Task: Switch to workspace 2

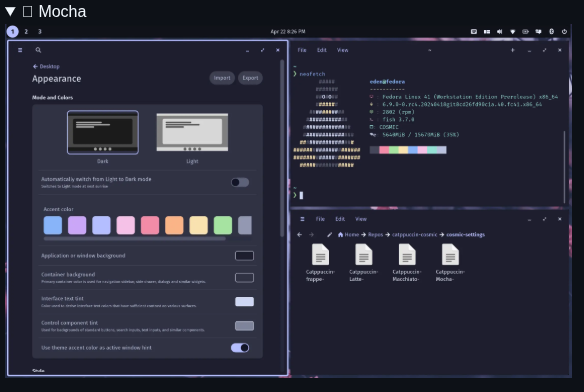Action: [x=26, y=32]
